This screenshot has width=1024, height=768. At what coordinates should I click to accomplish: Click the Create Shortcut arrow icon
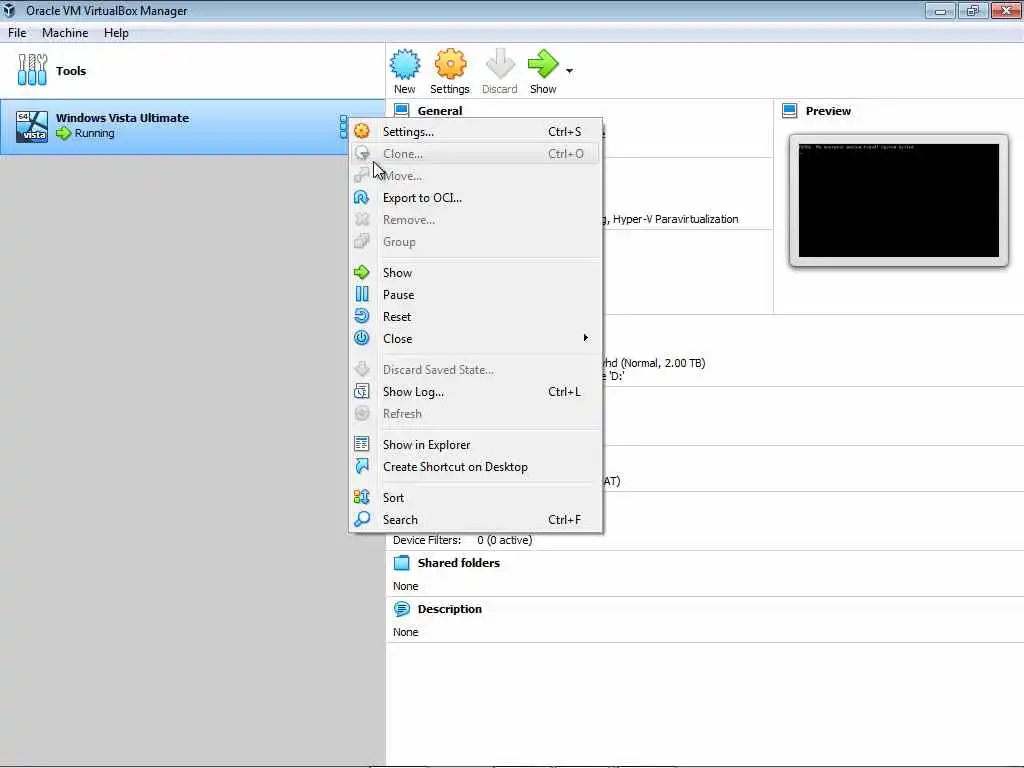pos(362,466)
